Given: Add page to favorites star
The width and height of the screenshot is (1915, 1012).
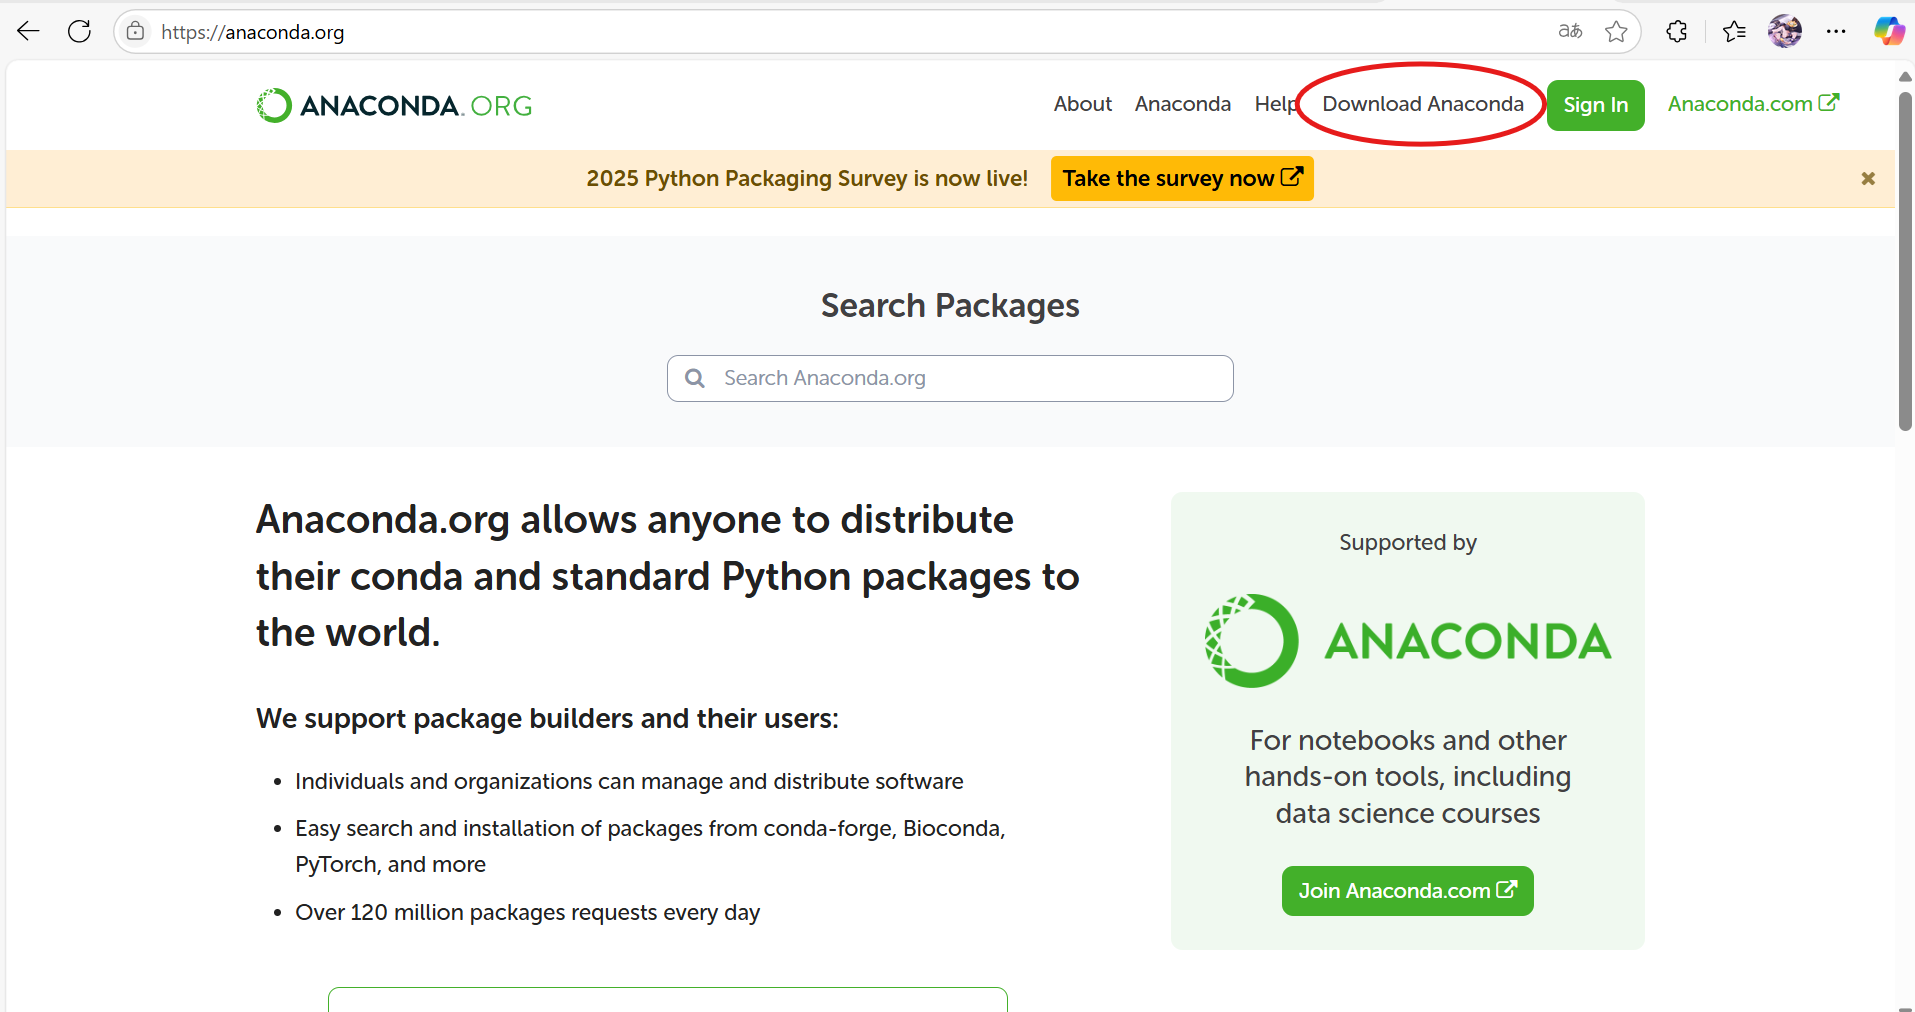Looking at the screenshot, I should click(1616, 32).
